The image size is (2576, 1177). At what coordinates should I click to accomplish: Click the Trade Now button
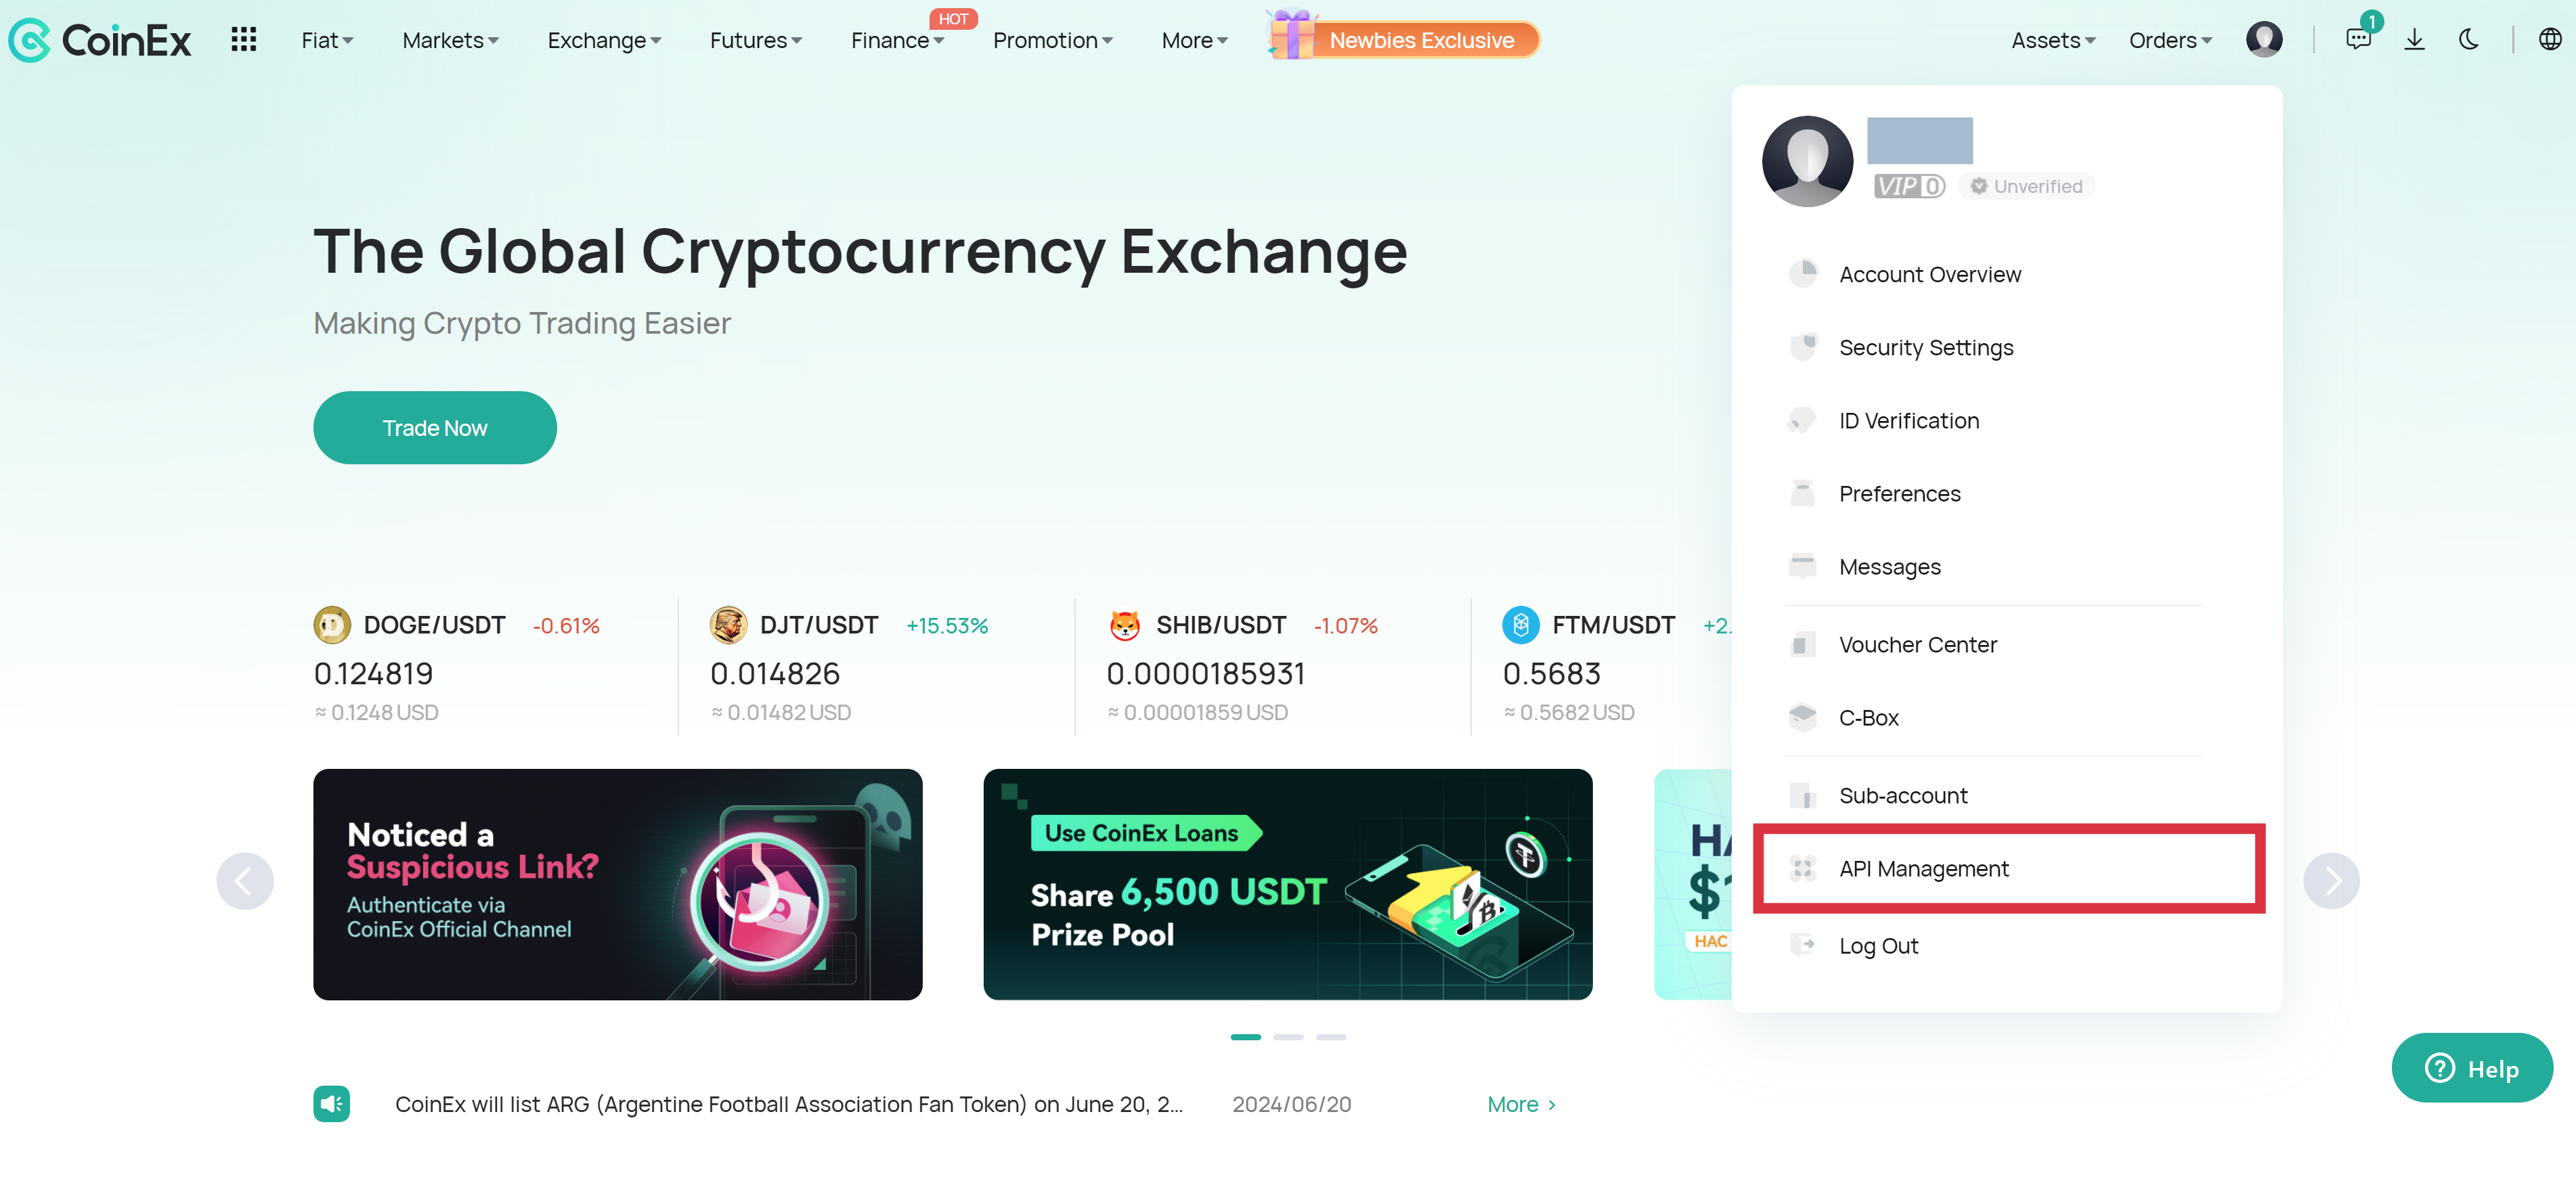point(435,428)
